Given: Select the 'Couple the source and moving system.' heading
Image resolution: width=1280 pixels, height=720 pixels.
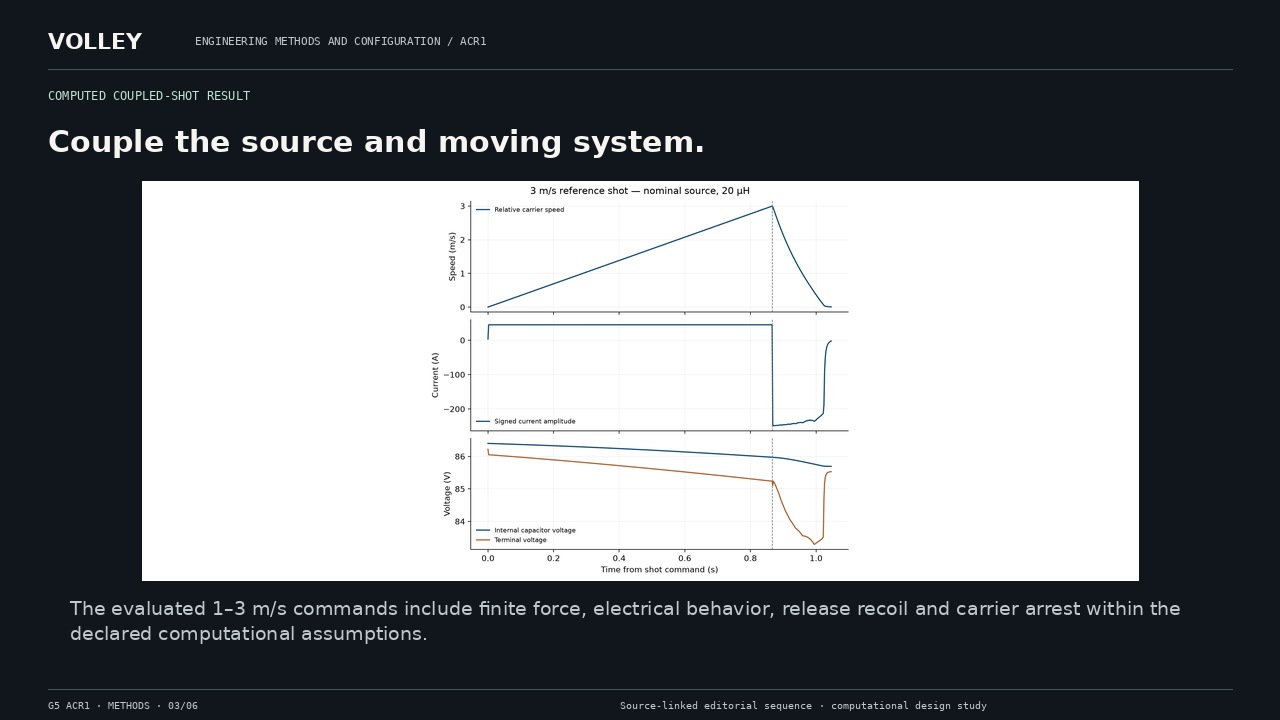Looking at the screenshot, I should pos(376,142).
